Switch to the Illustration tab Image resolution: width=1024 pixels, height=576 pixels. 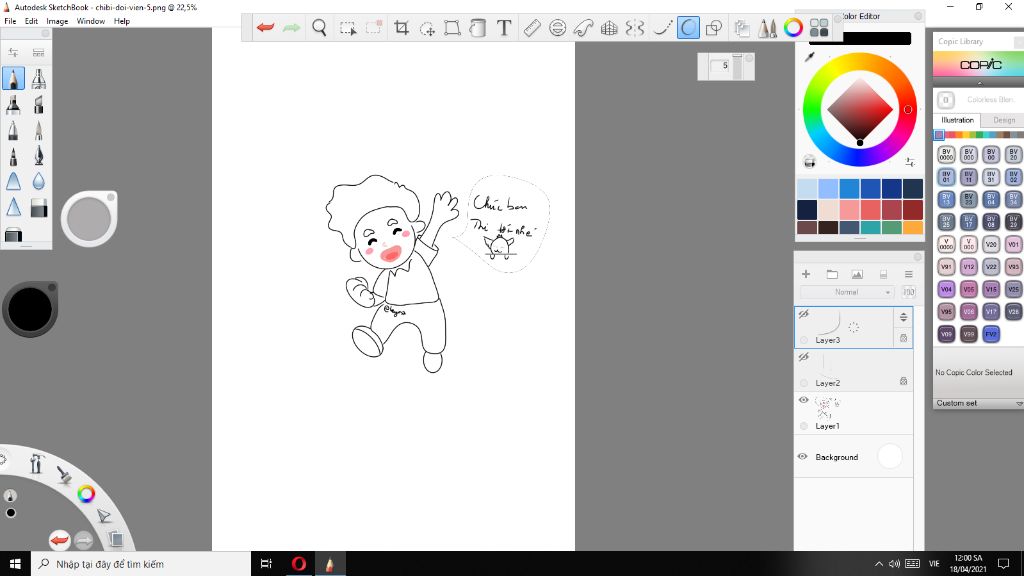tap(957, 120)
